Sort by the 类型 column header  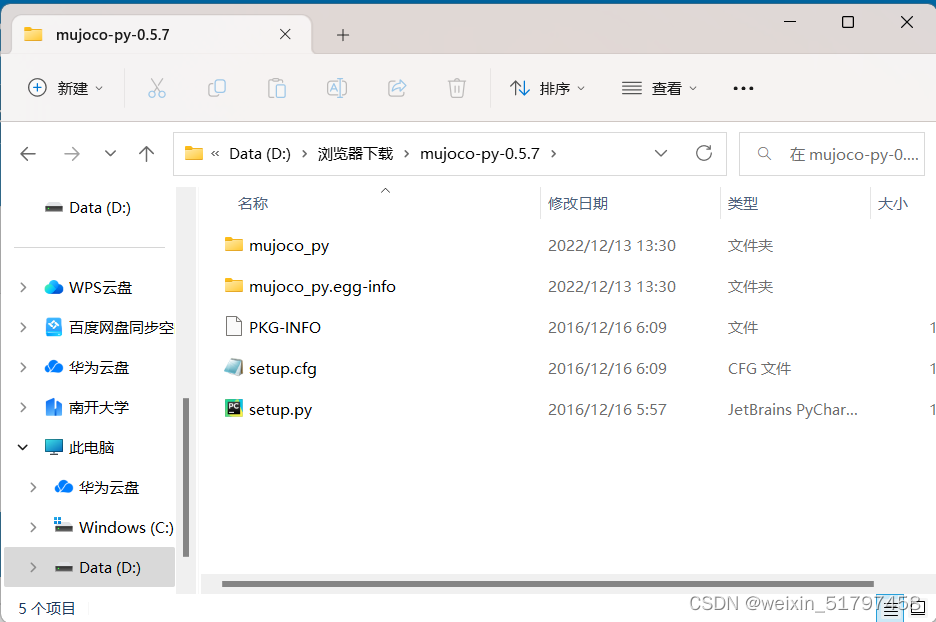(x=743, y=204)
